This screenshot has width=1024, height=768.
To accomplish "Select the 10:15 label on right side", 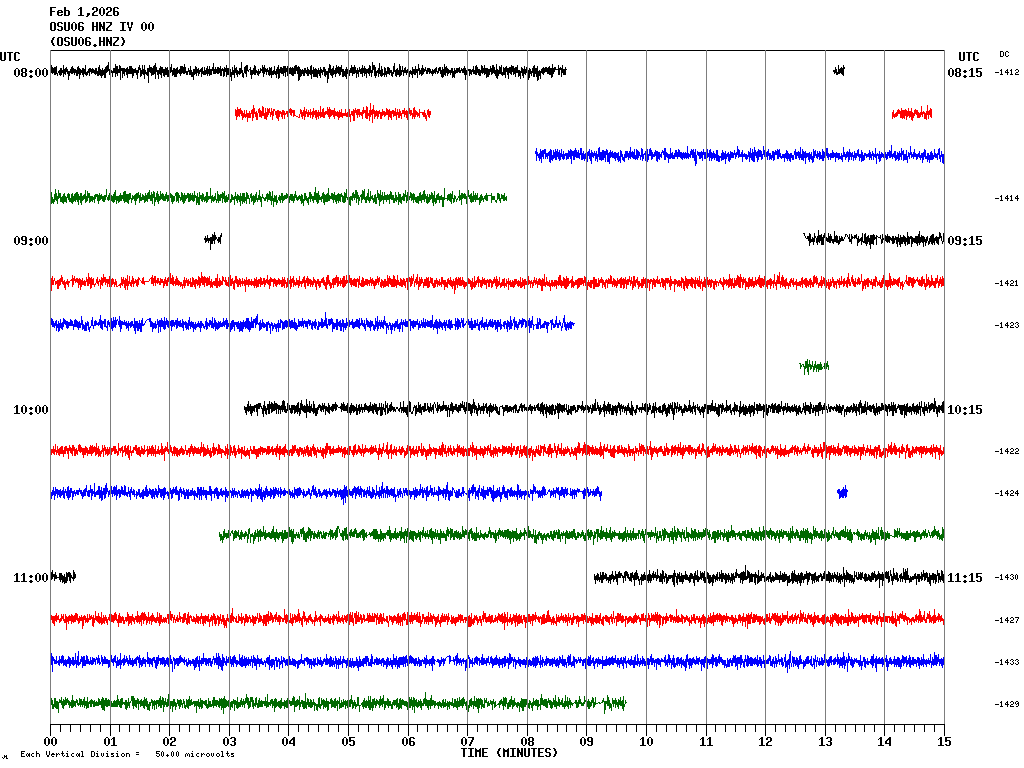I will coord(964,410).
